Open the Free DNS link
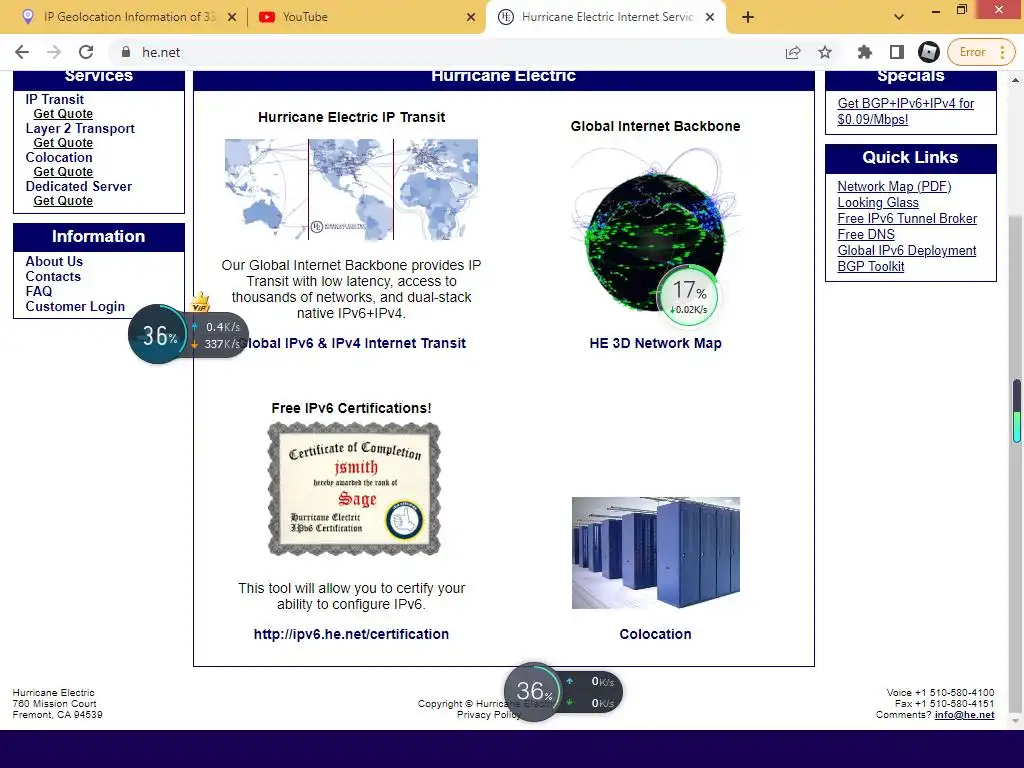Viewport: 1024px width, 768px height. [x=866, y=234]
